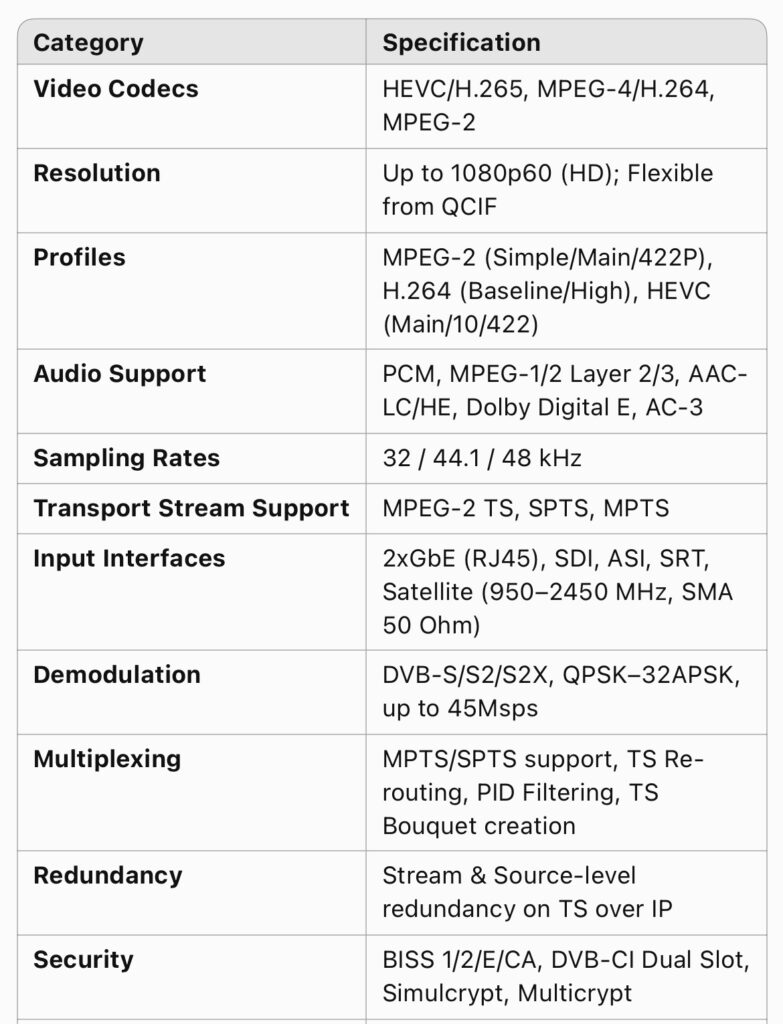Click the Profiles row label
The width and height of the screenshot is (783, 1024).
tap(79, 257)
